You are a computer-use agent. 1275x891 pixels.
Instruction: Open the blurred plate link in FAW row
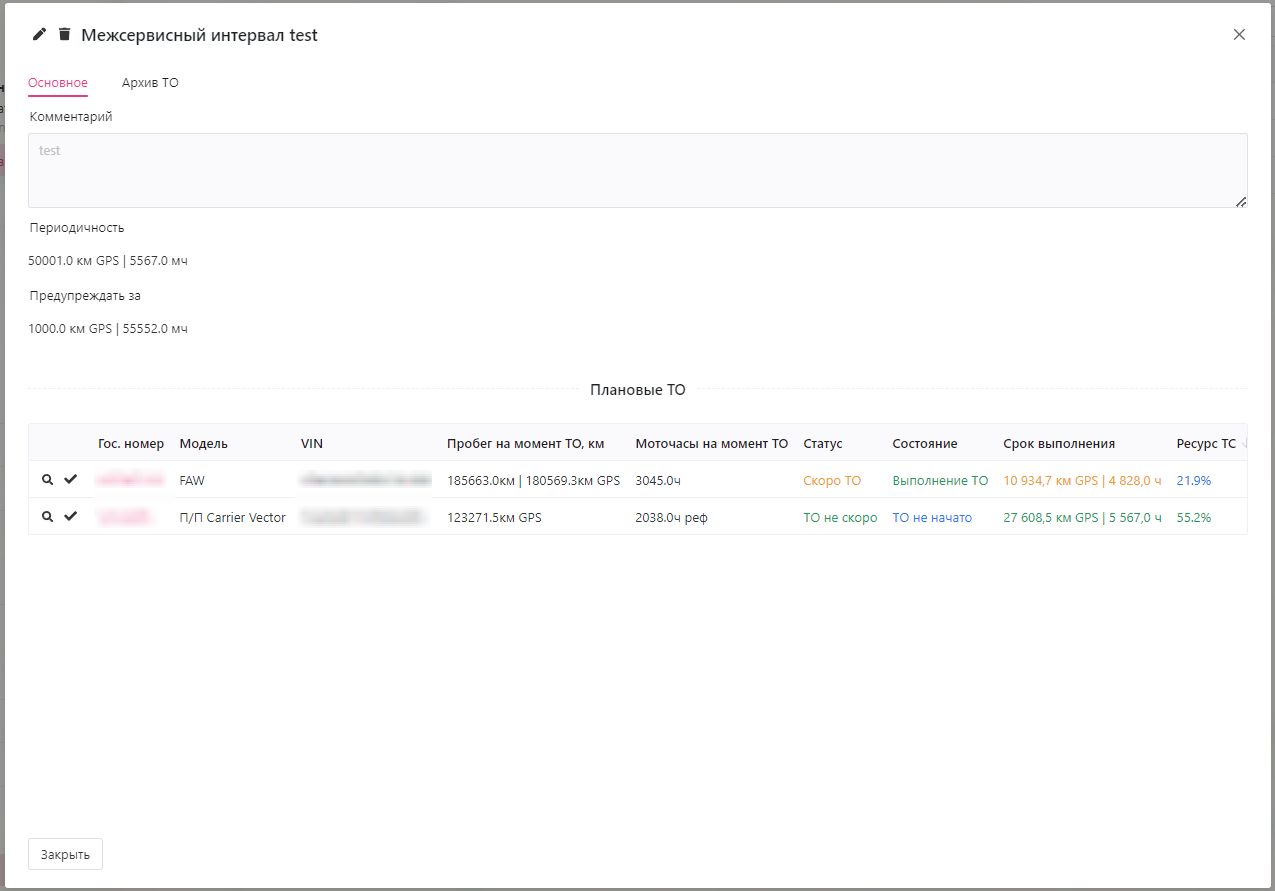pos(130,480)
